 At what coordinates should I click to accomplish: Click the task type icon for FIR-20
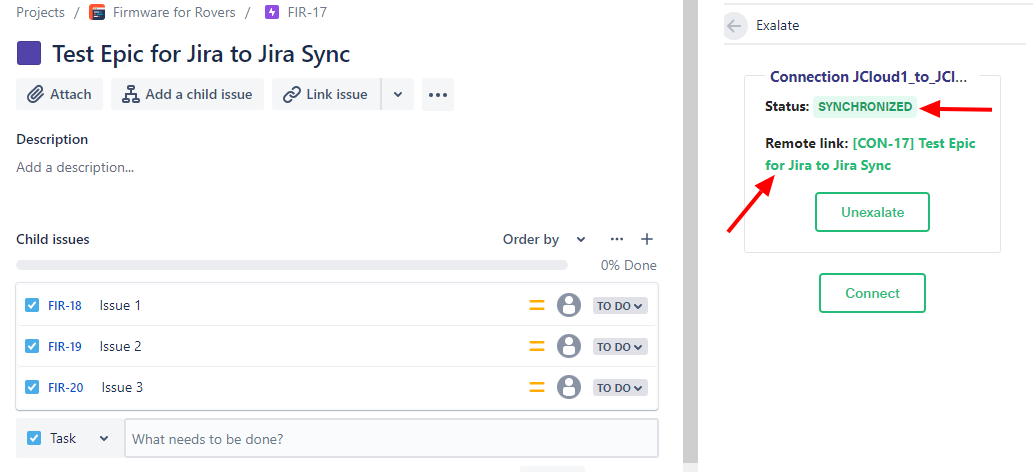pos(32,388)
